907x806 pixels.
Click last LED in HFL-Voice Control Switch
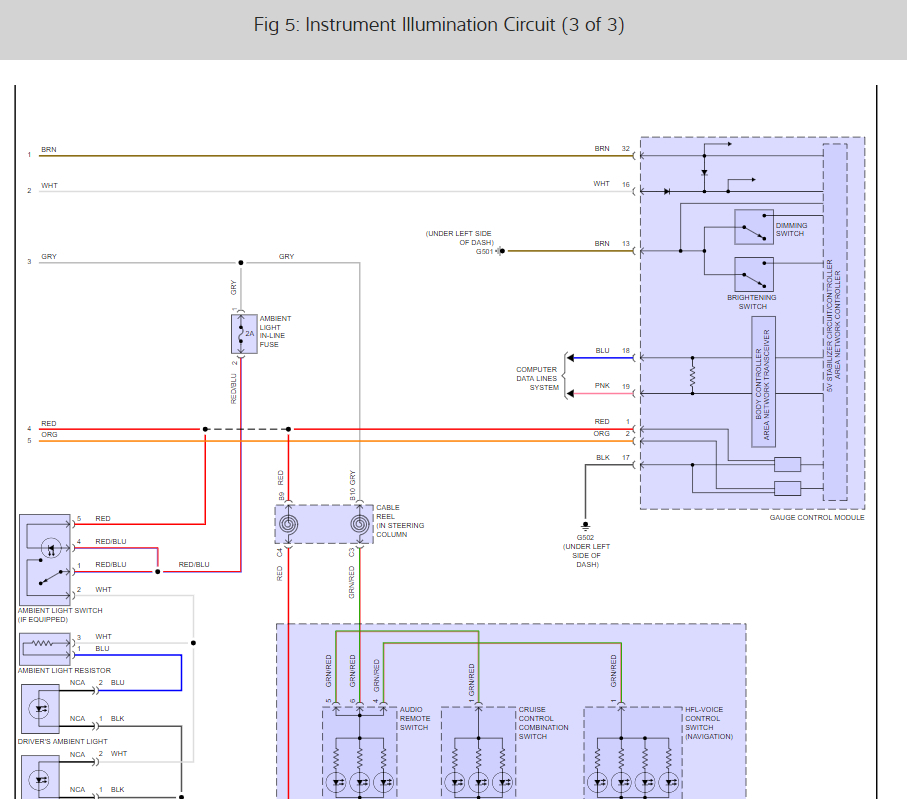click(669, 783)
